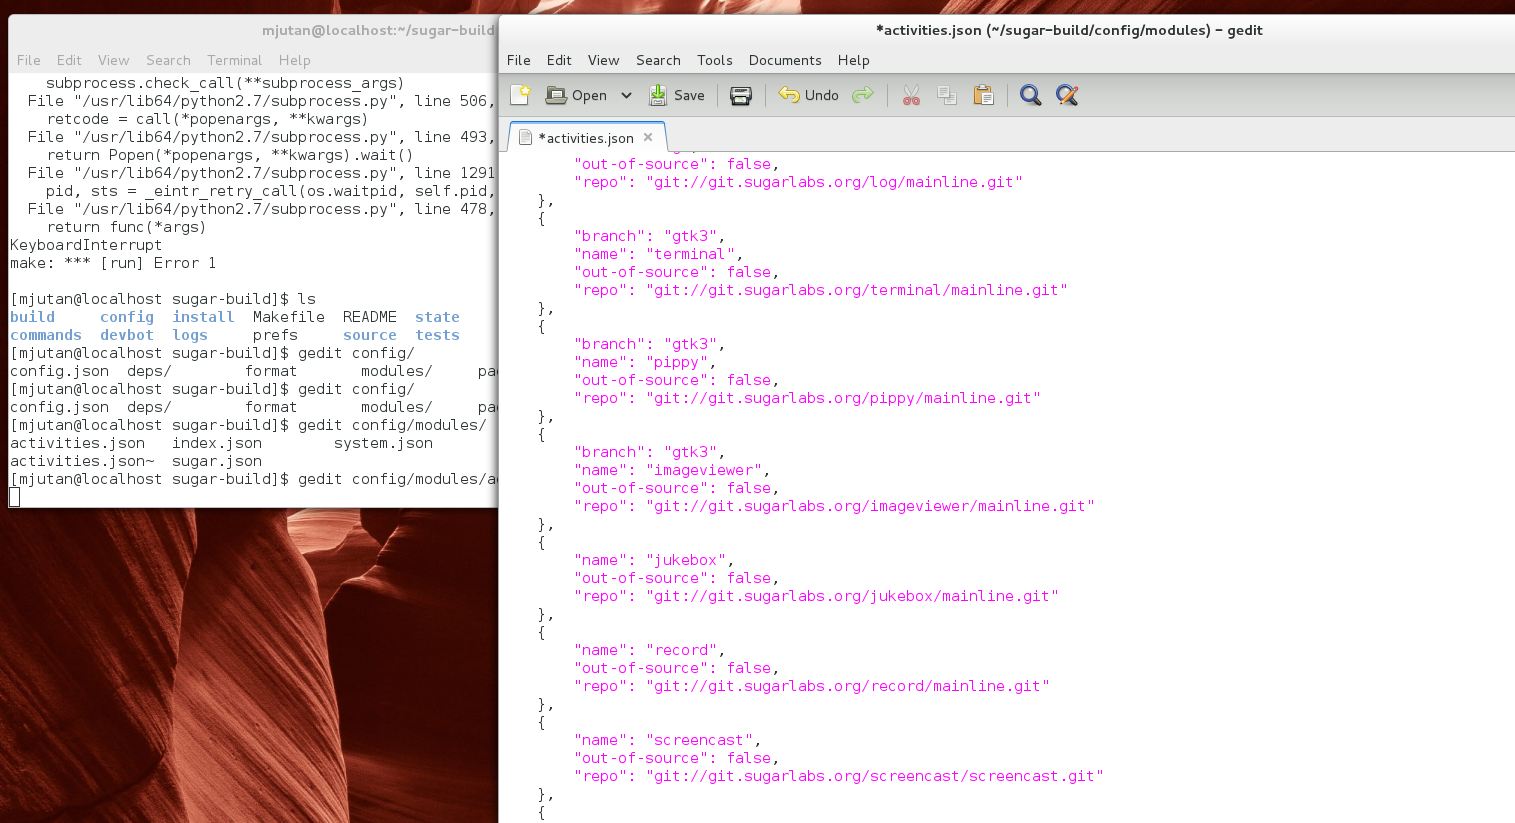Screen dimensions: 1515x823
Task: Click "system.json" in terminal completion list
Action: point(383,443)
